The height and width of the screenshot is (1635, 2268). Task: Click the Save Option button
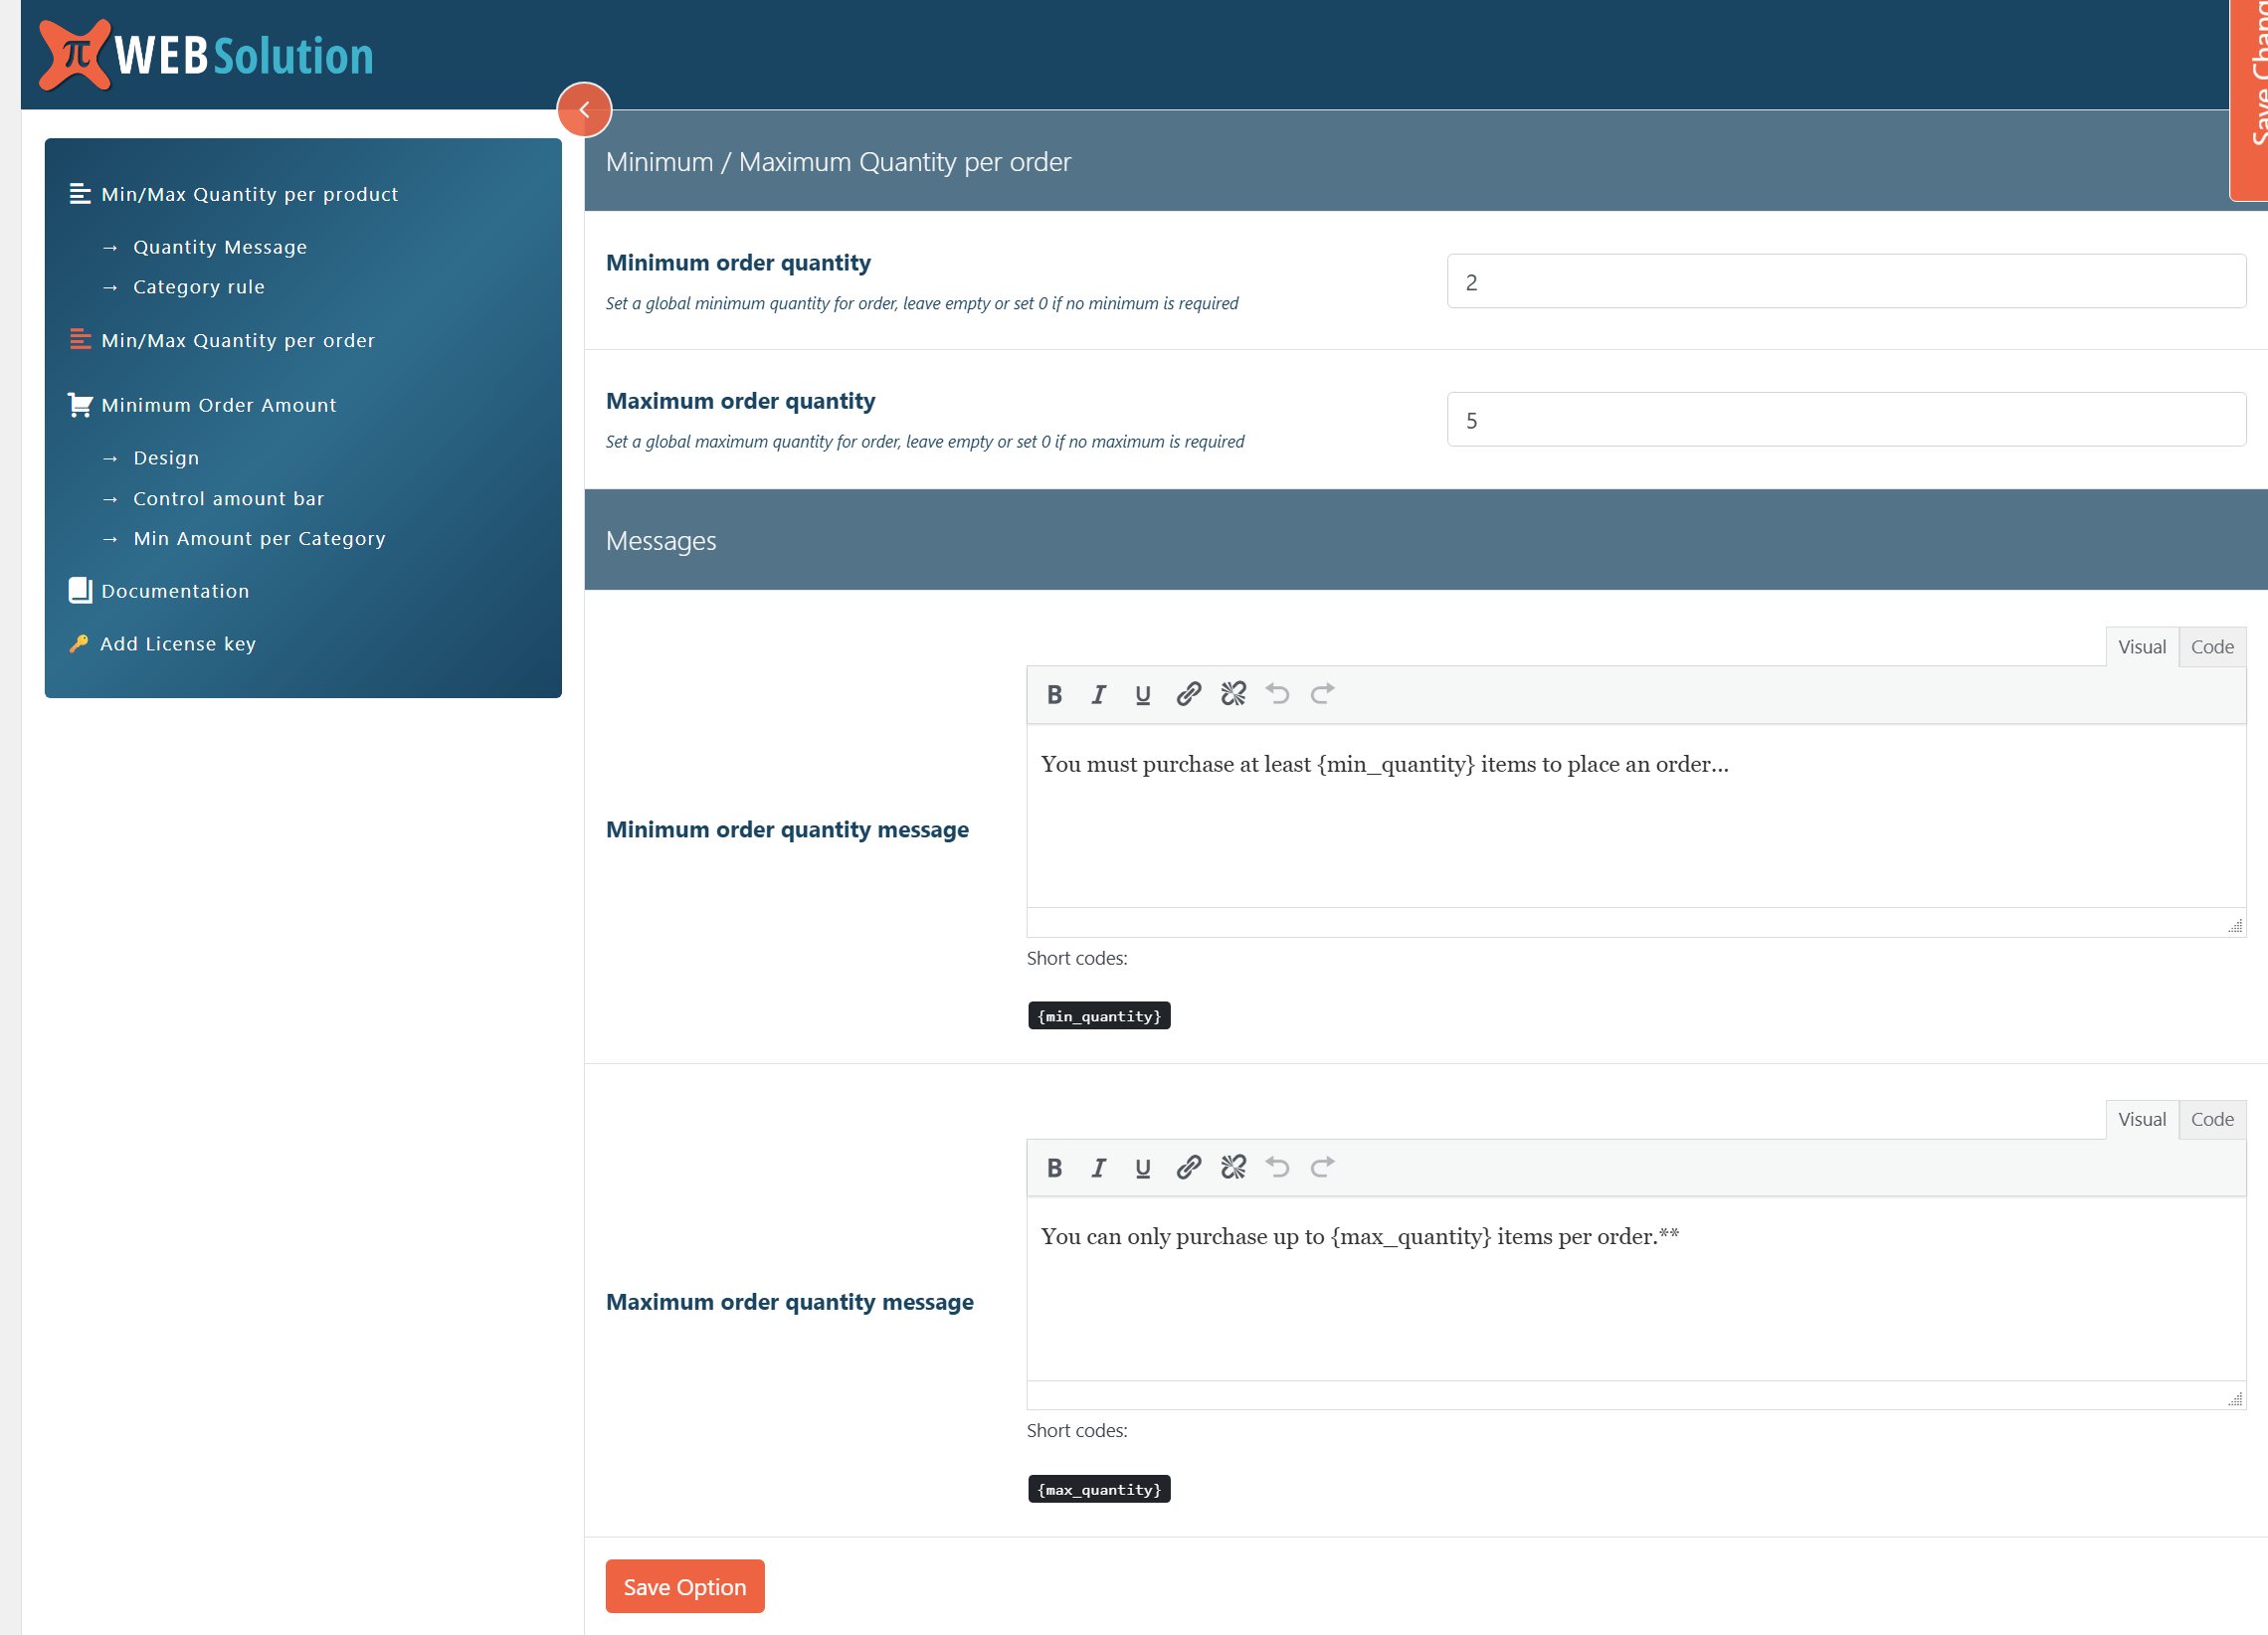click(684, 1586)
